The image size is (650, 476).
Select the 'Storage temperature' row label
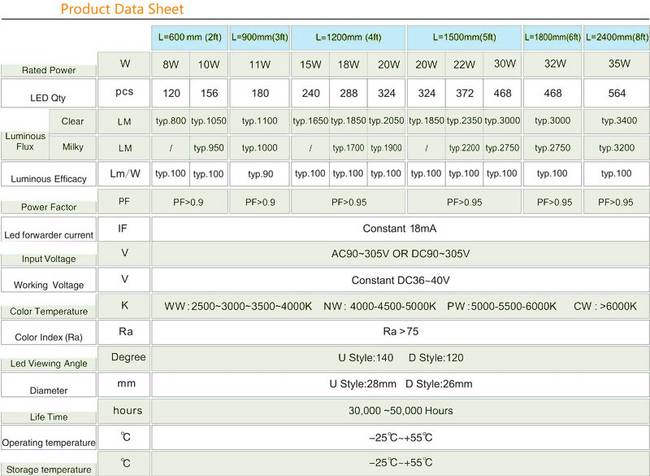pos(49,469)
